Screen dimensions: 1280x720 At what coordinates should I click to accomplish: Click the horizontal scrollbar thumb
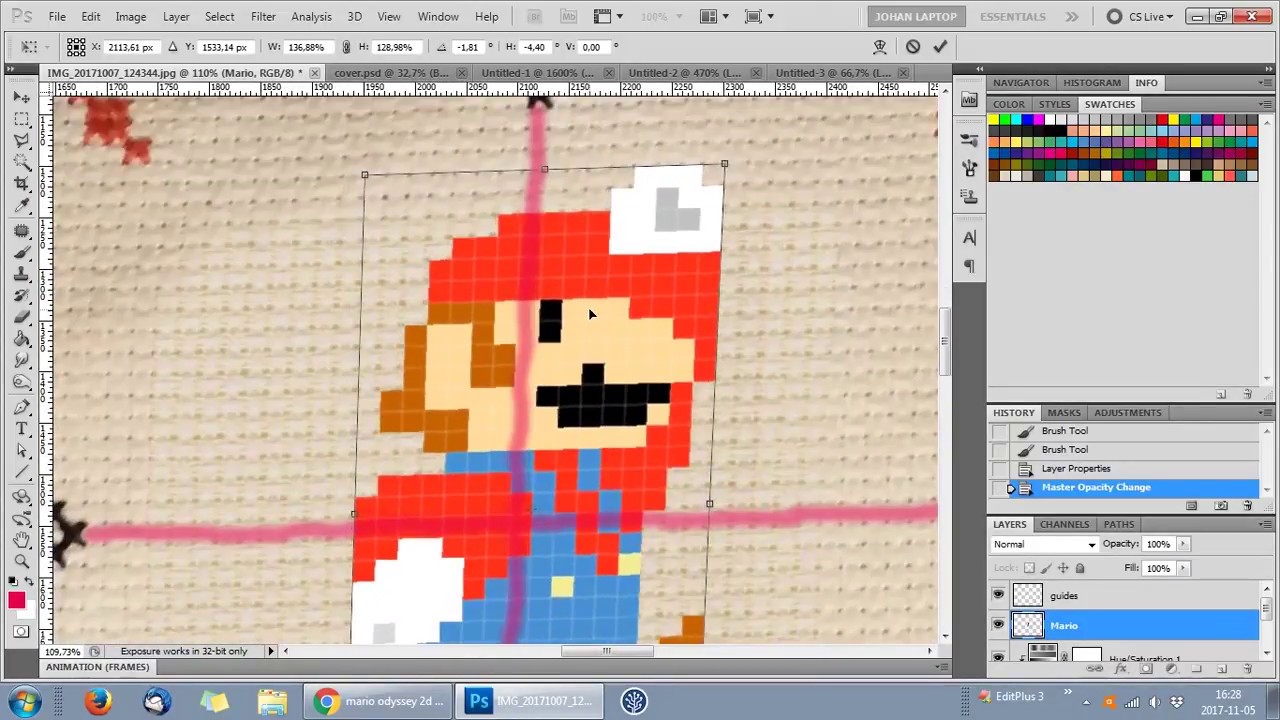606,651
